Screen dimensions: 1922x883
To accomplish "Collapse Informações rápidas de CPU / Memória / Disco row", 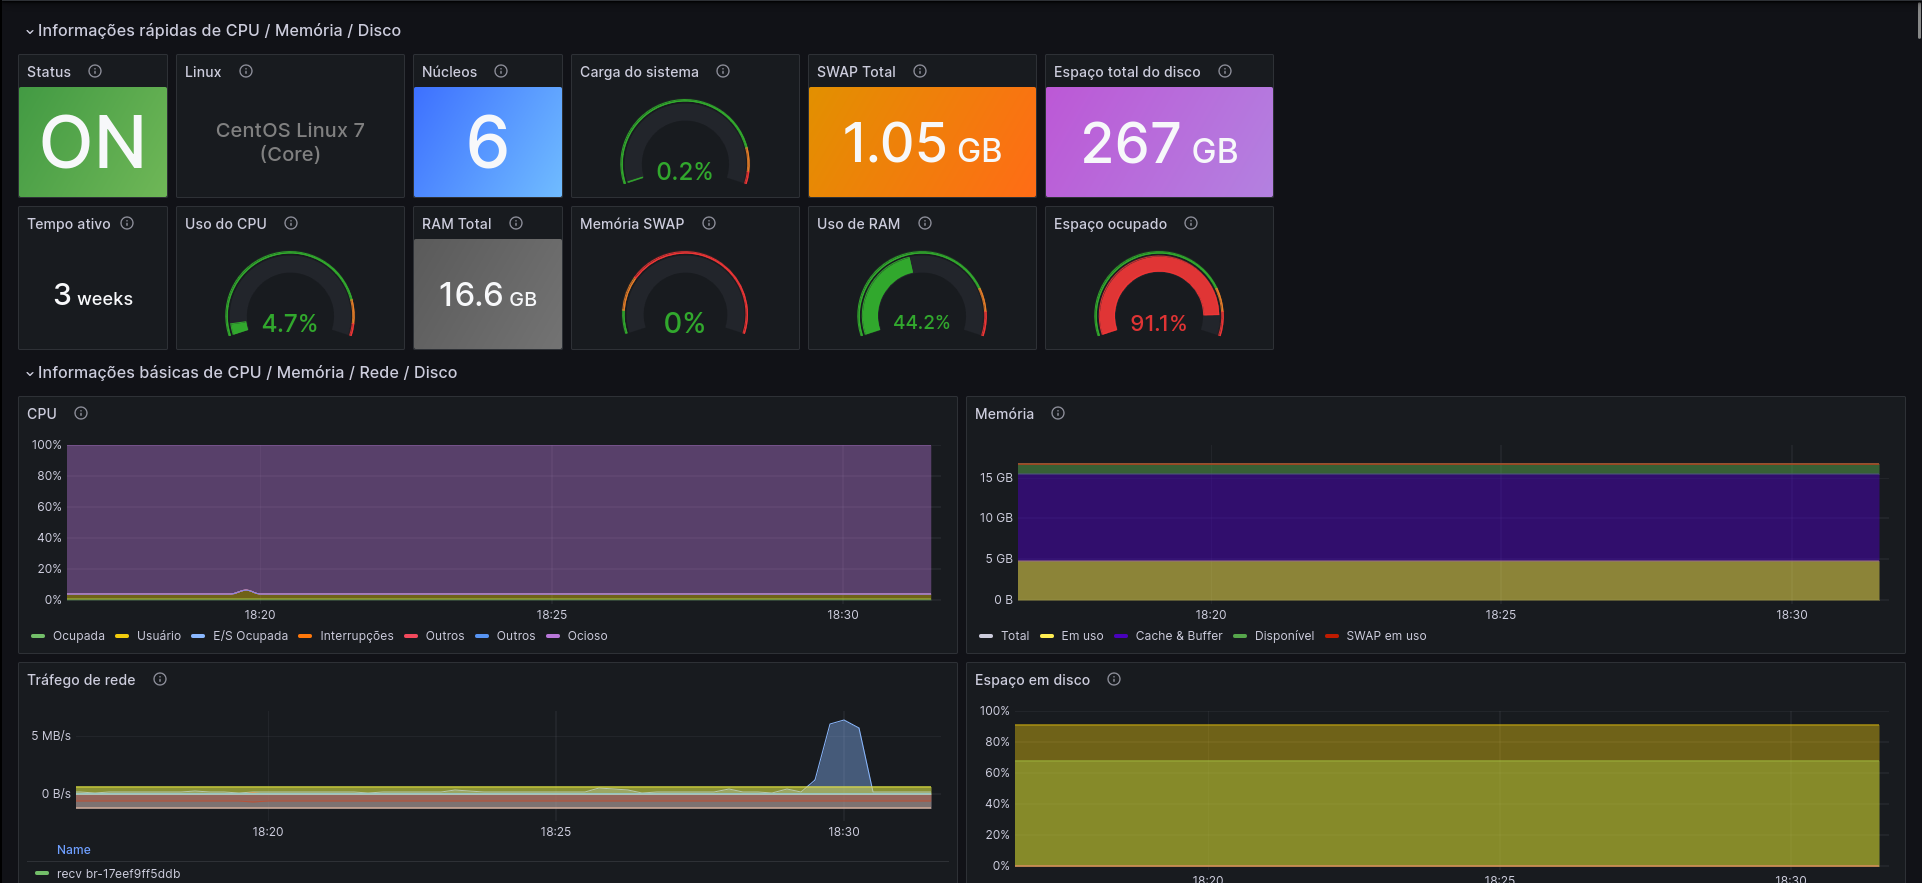I will tap(219, 31).
